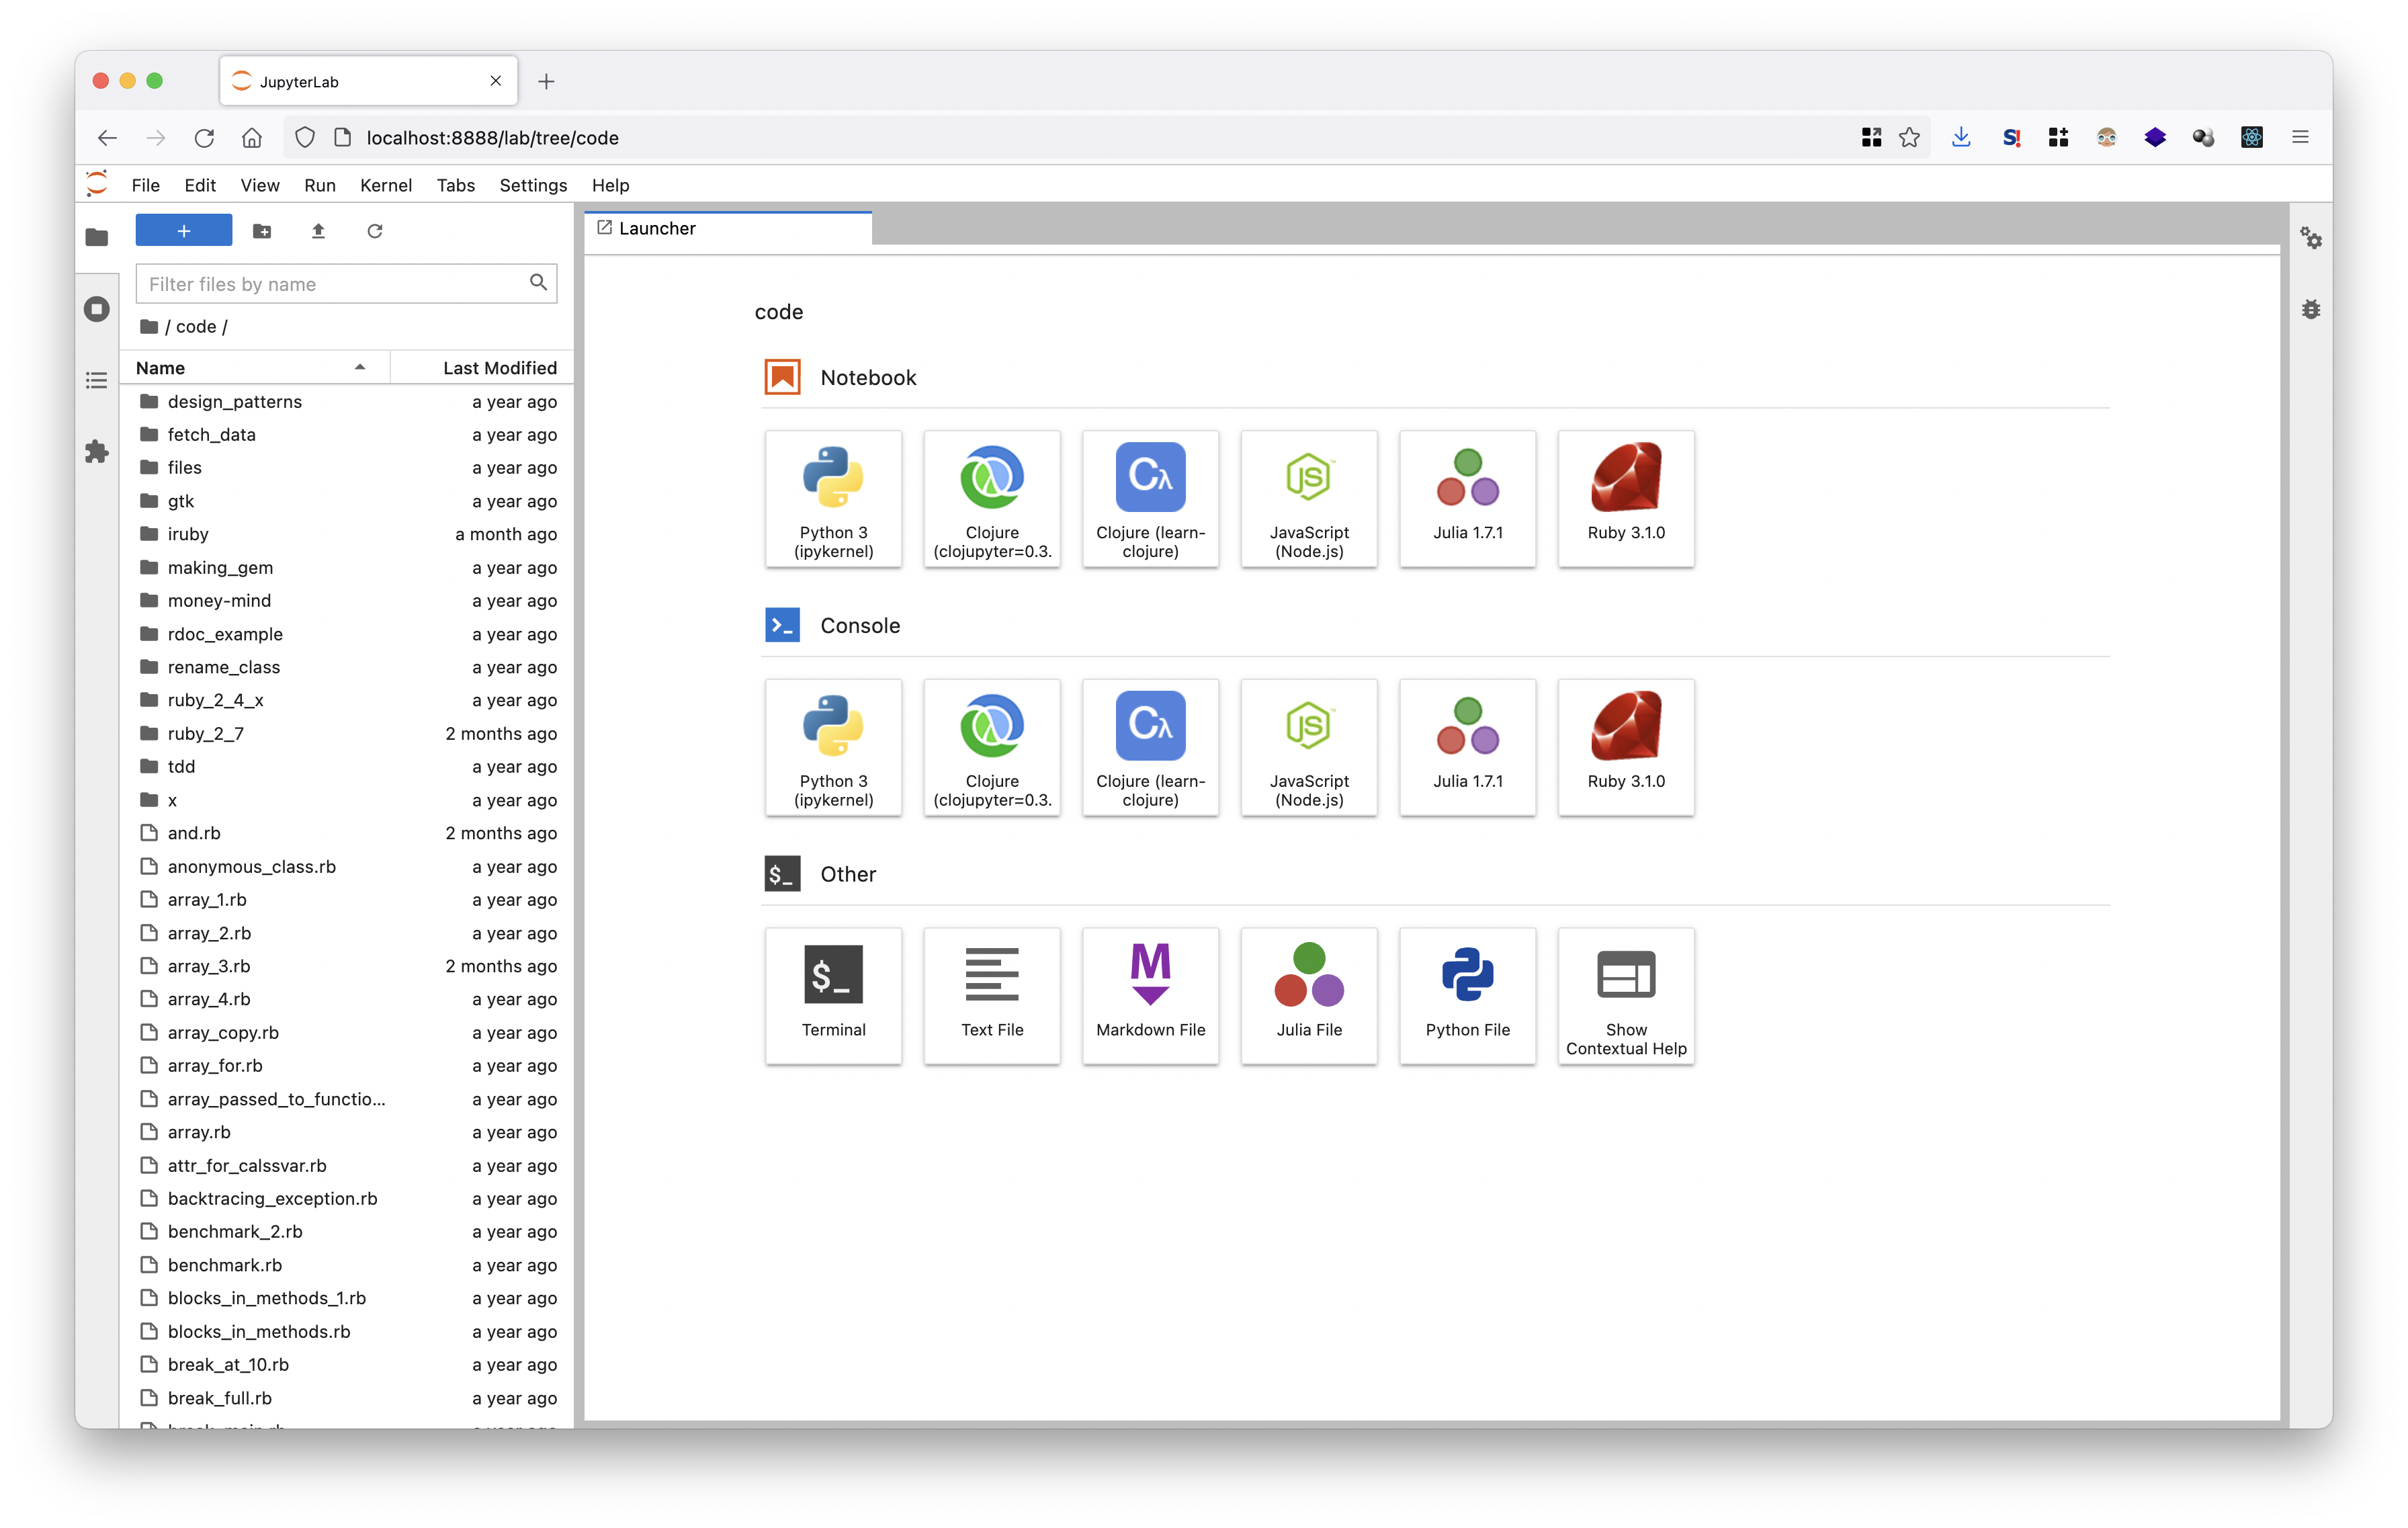Viewport: 2408px width, 1528px height.
Task: Create a new Markdown File
Action: coord(1150,995)
